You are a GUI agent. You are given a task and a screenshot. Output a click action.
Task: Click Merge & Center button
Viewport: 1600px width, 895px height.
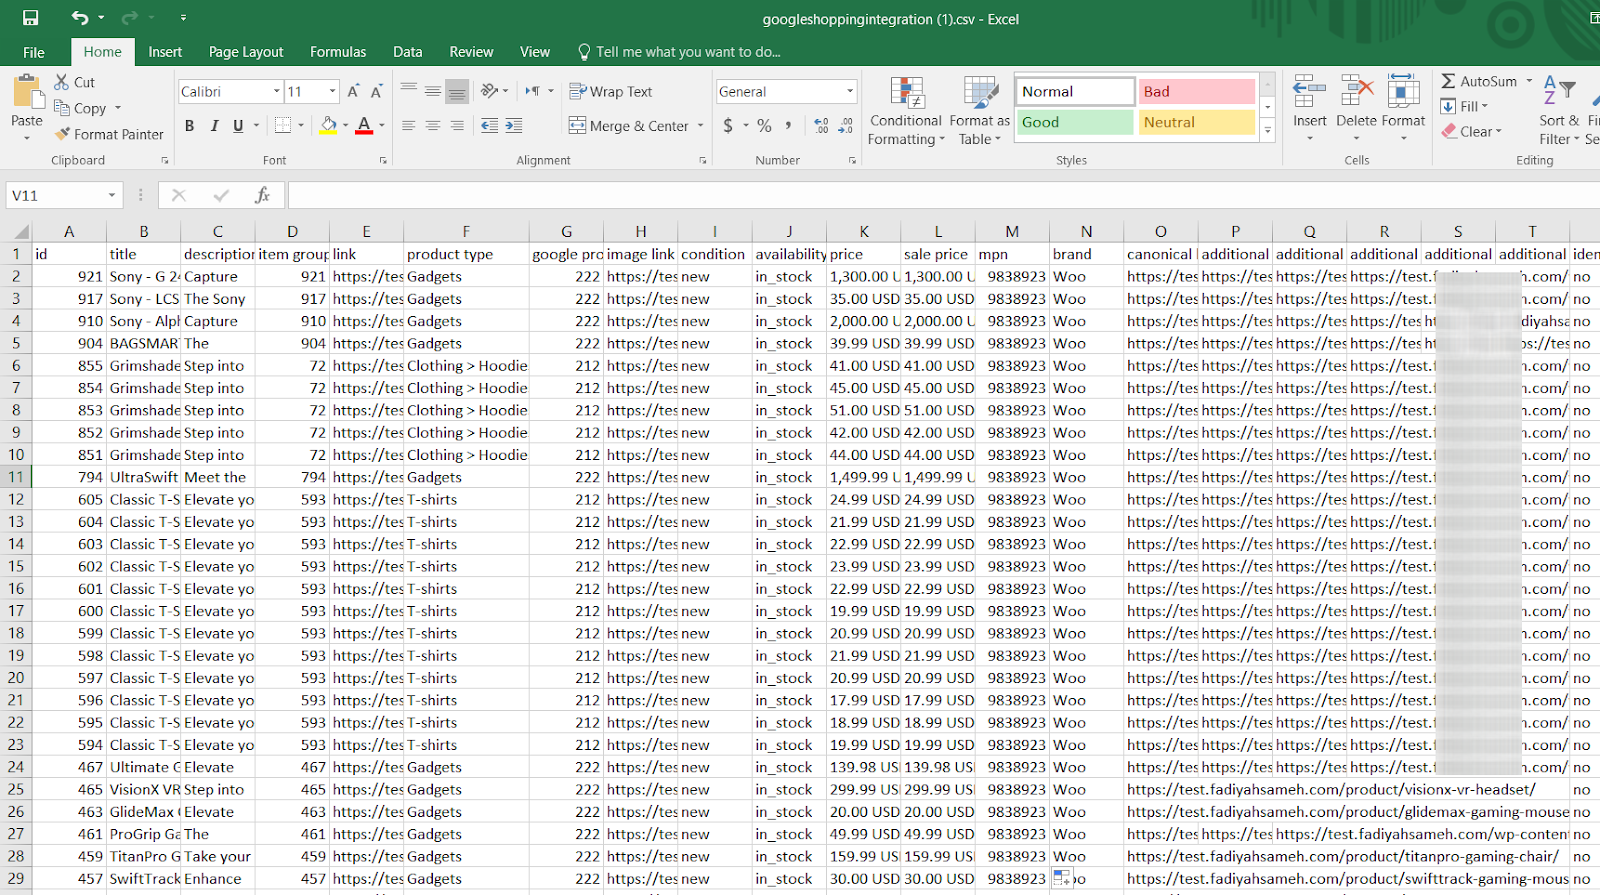pyautogui.click(x=629, y=126)
